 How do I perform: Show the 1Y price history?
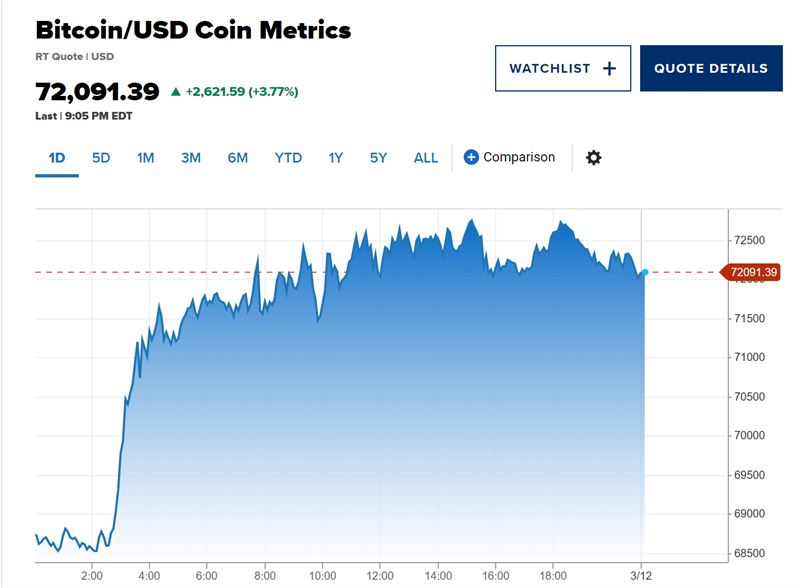(336, 158)
